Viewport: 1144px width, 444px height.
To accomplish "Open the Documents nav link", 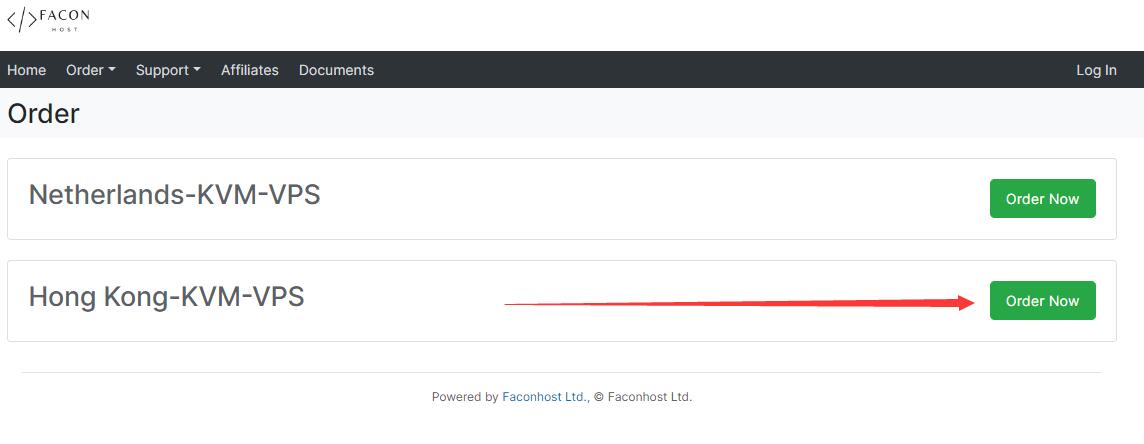I will tap(336, 70).
